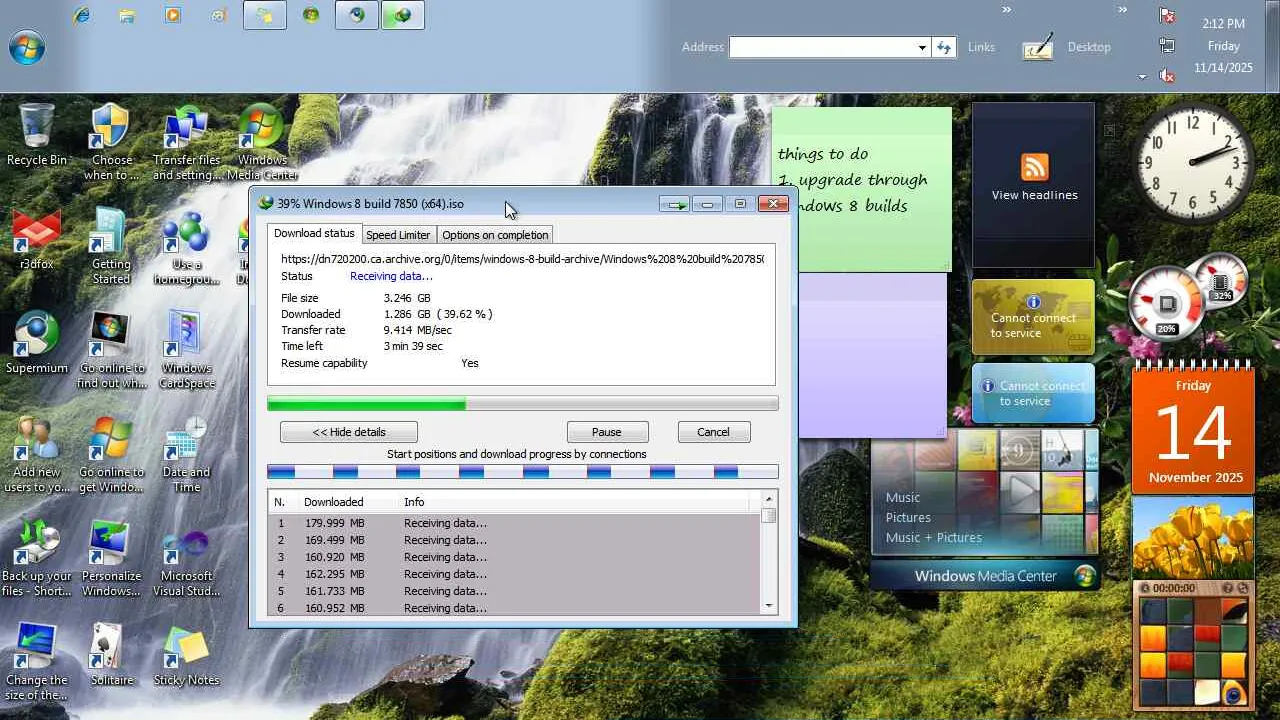Screen dimensions: 1280x720
Task: Click the Action Center flag tray icon
Action: 1167,15
